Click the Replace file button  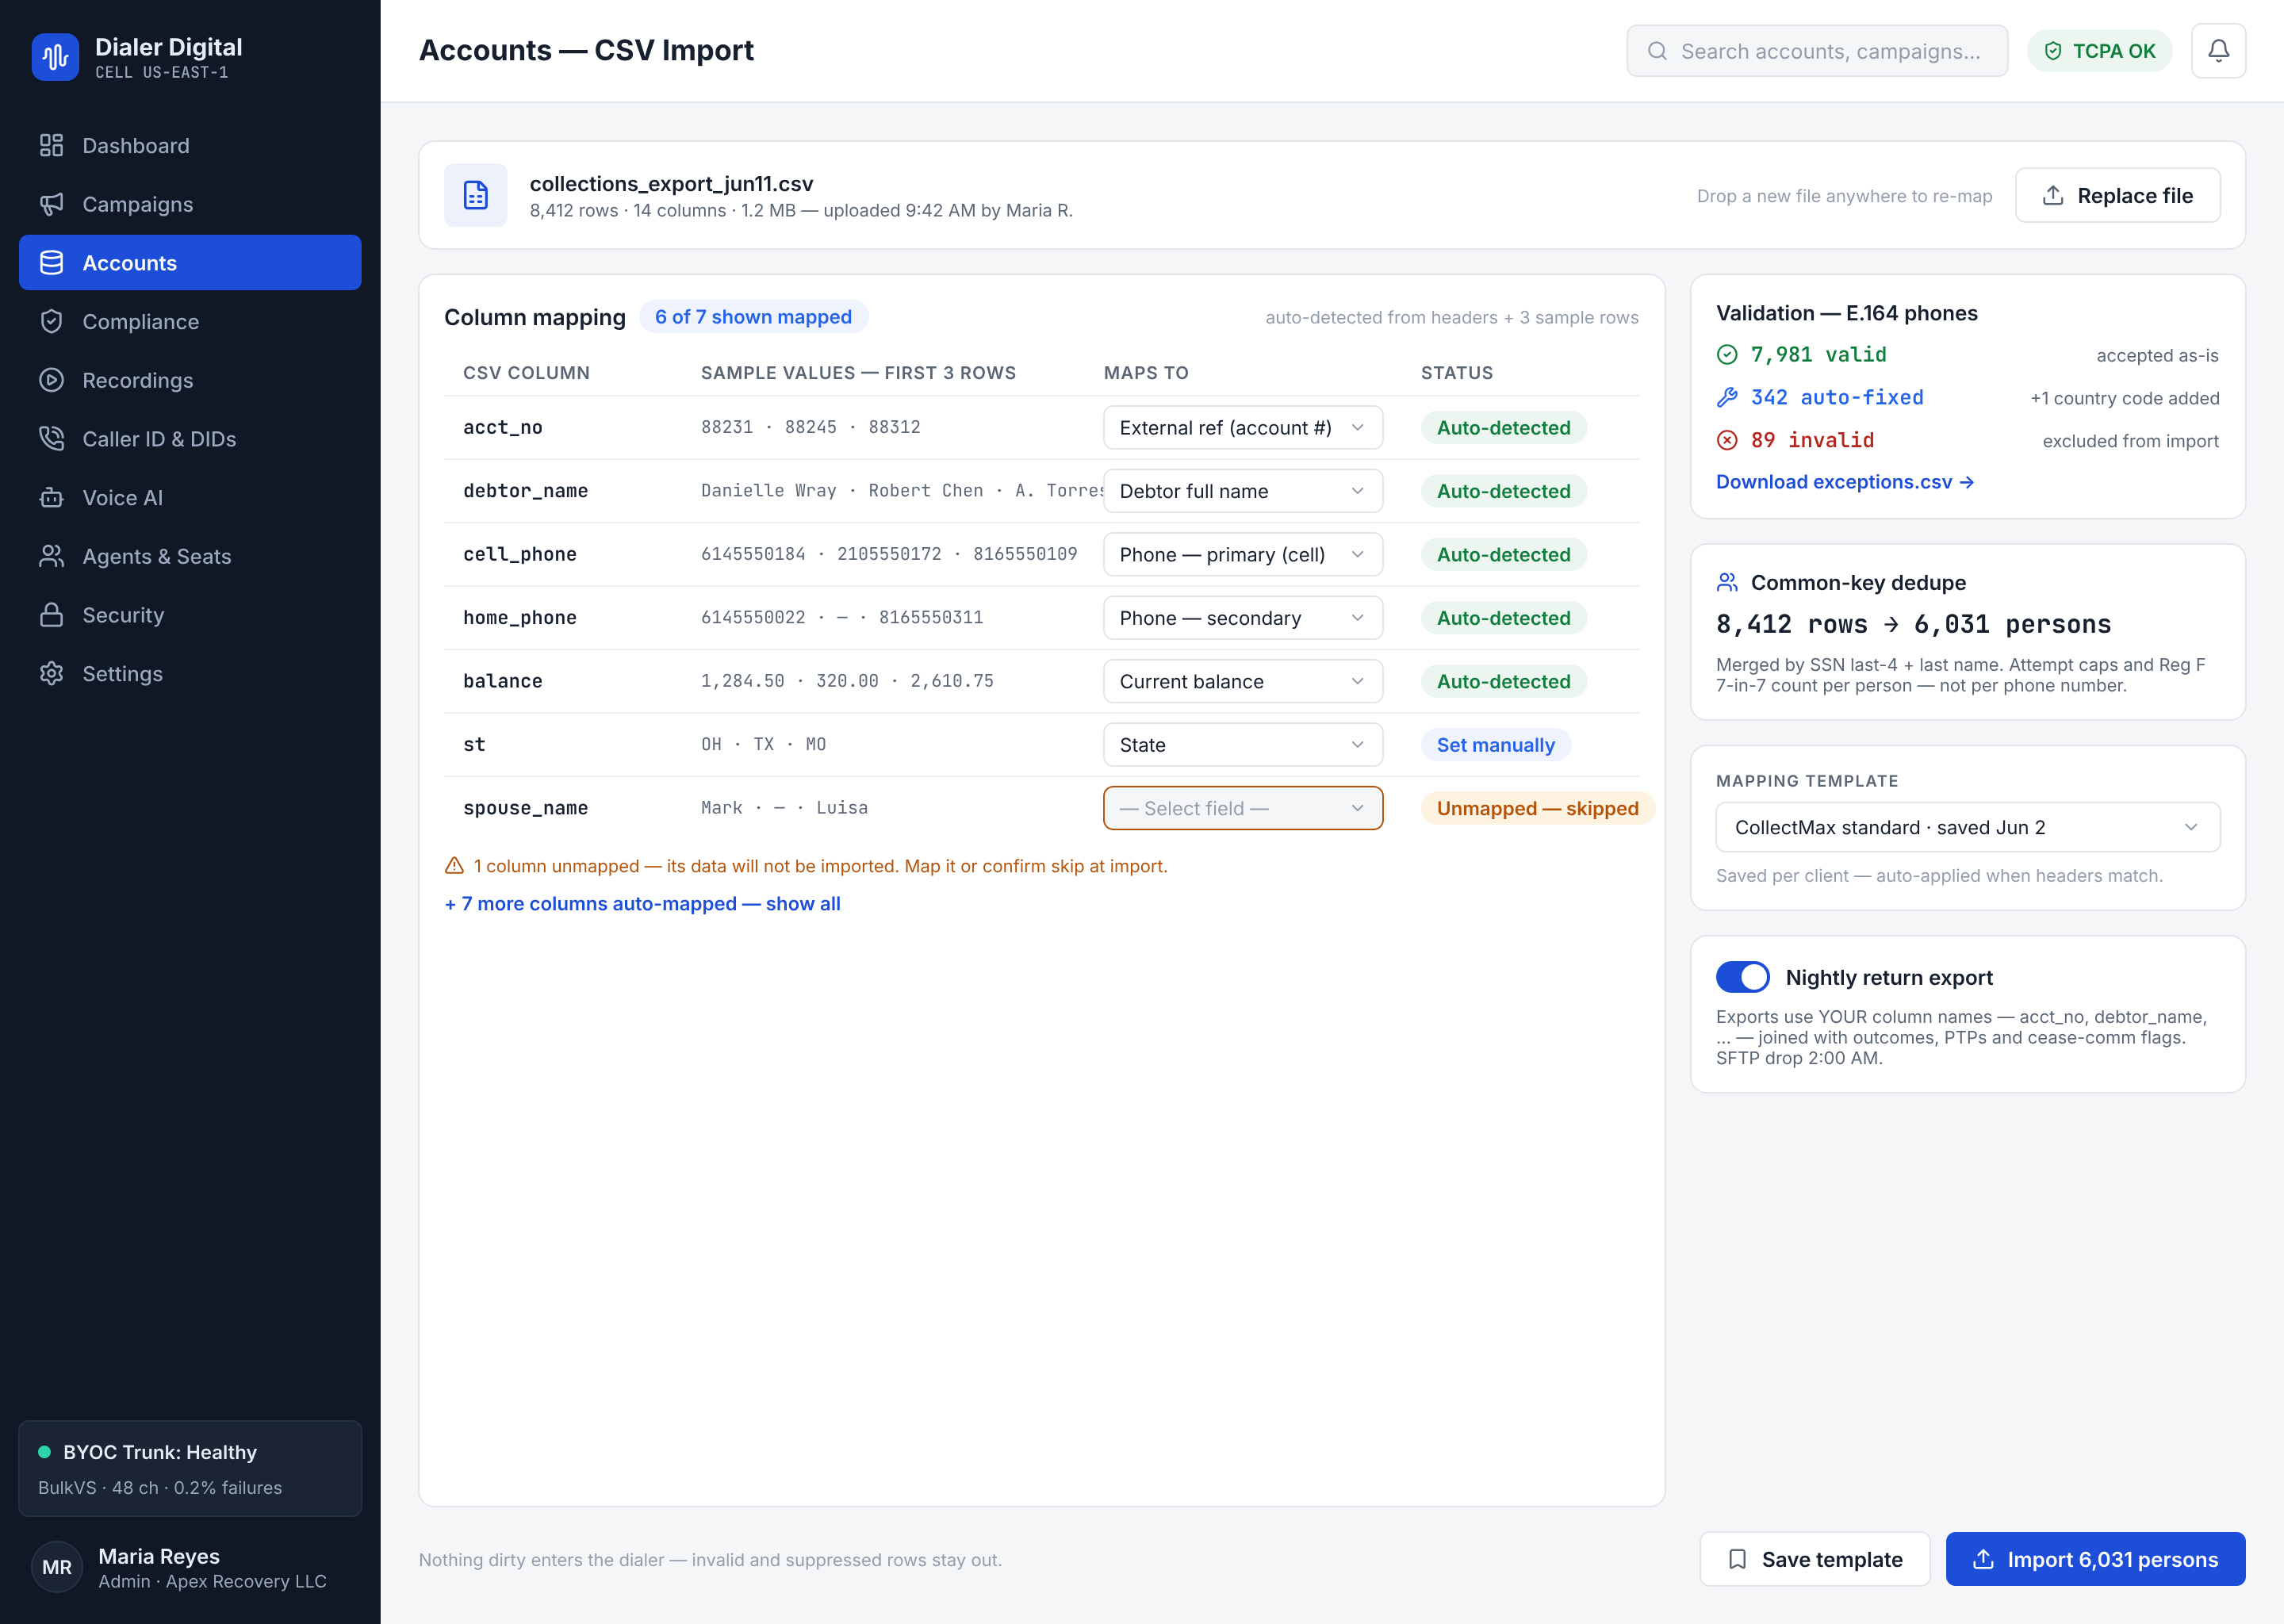tap(2117, 195)
